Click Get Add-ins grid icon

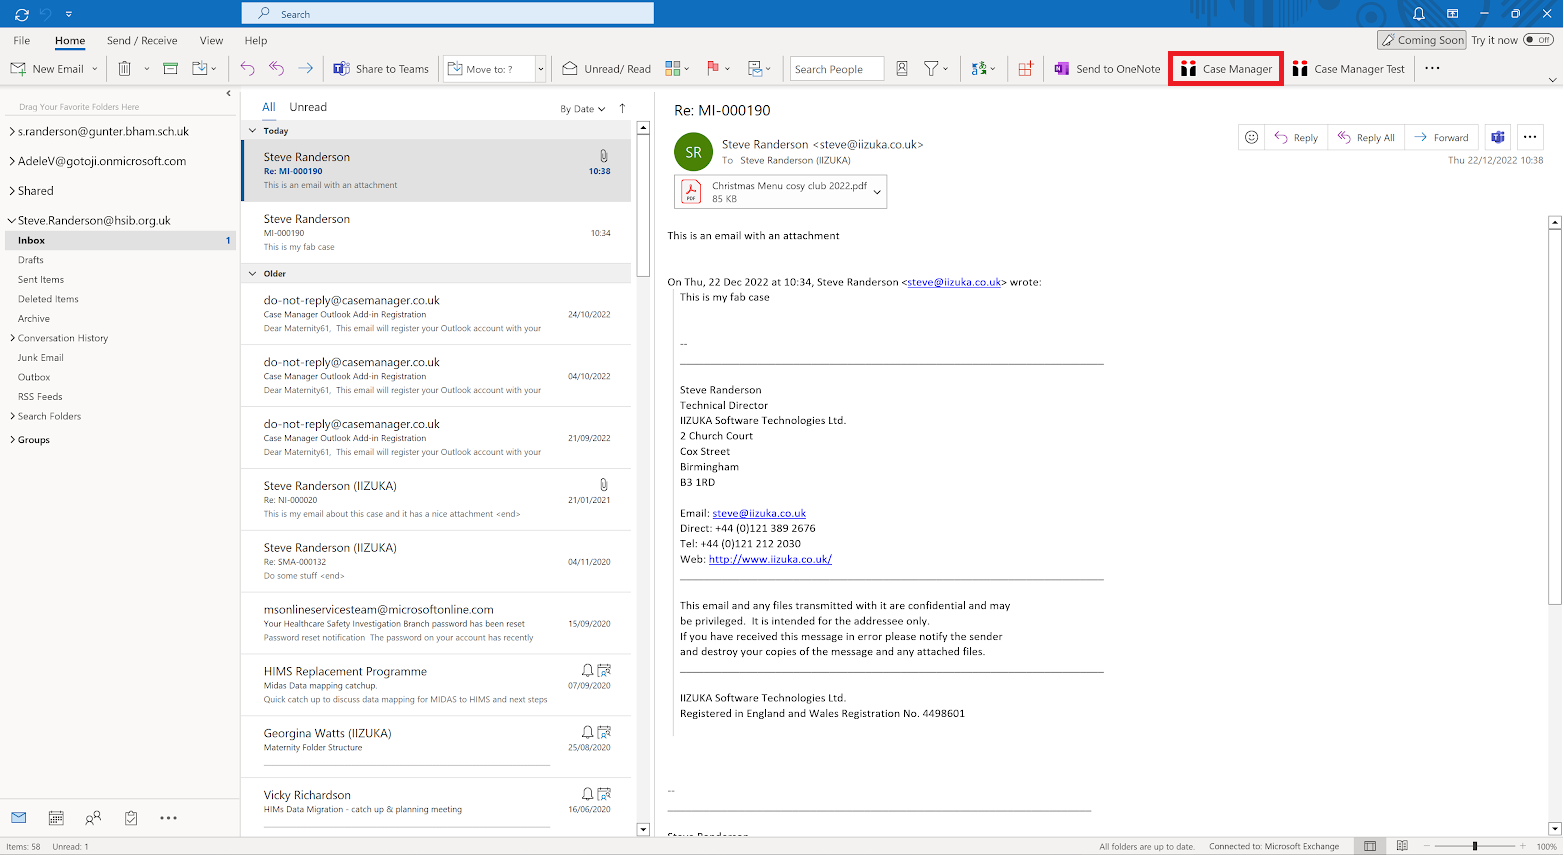point(1025,69)
